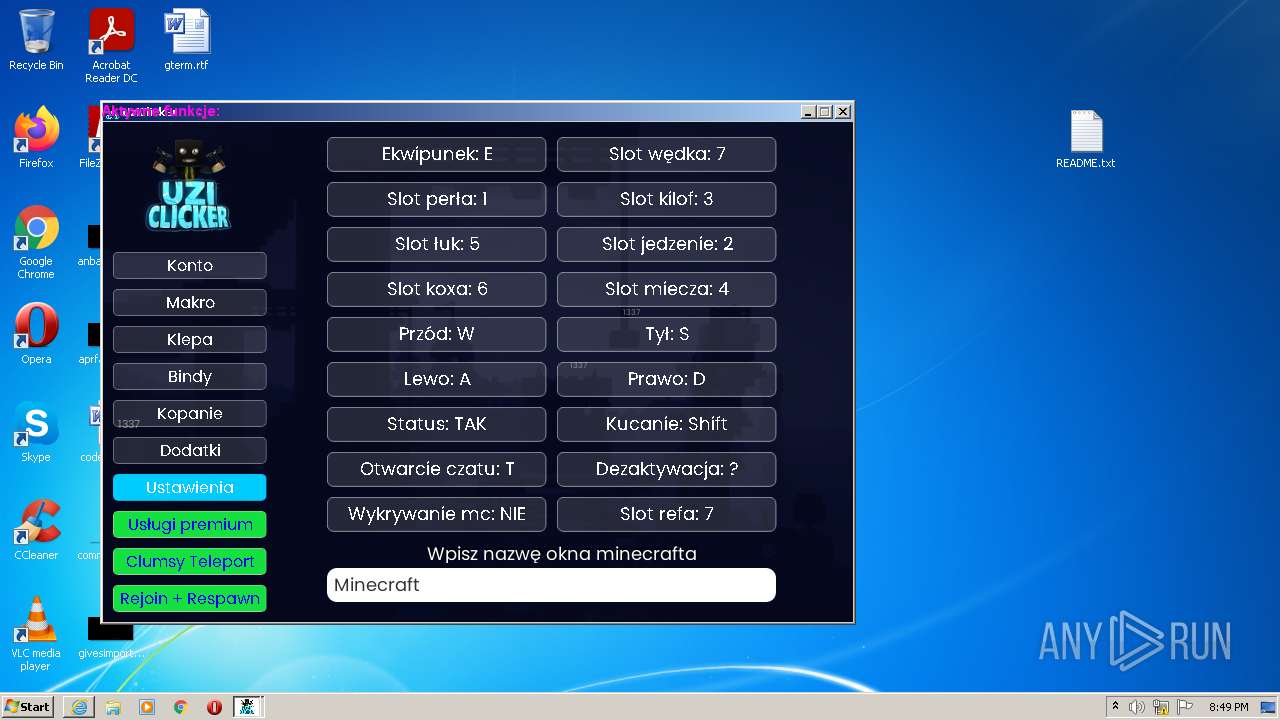Click the Usługi premium button
Viewport: 1280px width, 720px height.
click(190, 524)
